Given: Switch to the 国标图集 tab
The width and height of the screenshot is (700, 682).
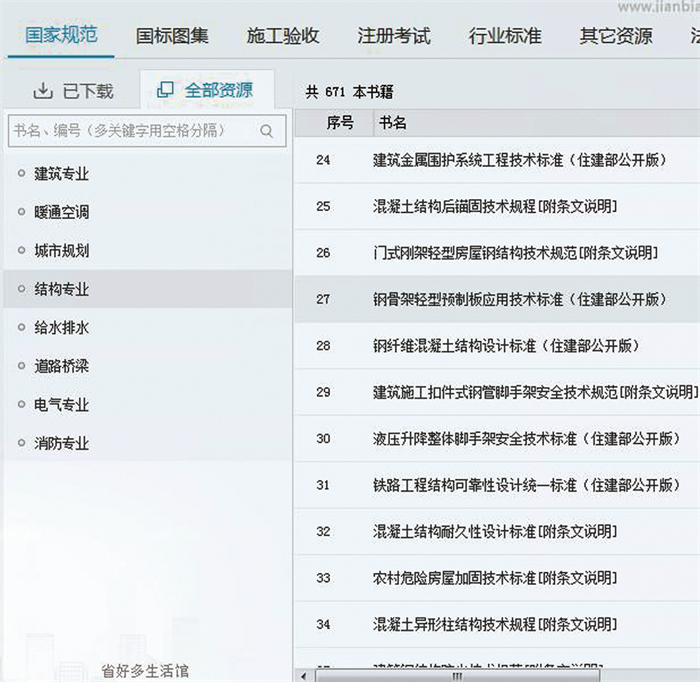Looking at the screenshot, I should pos(172,36).
